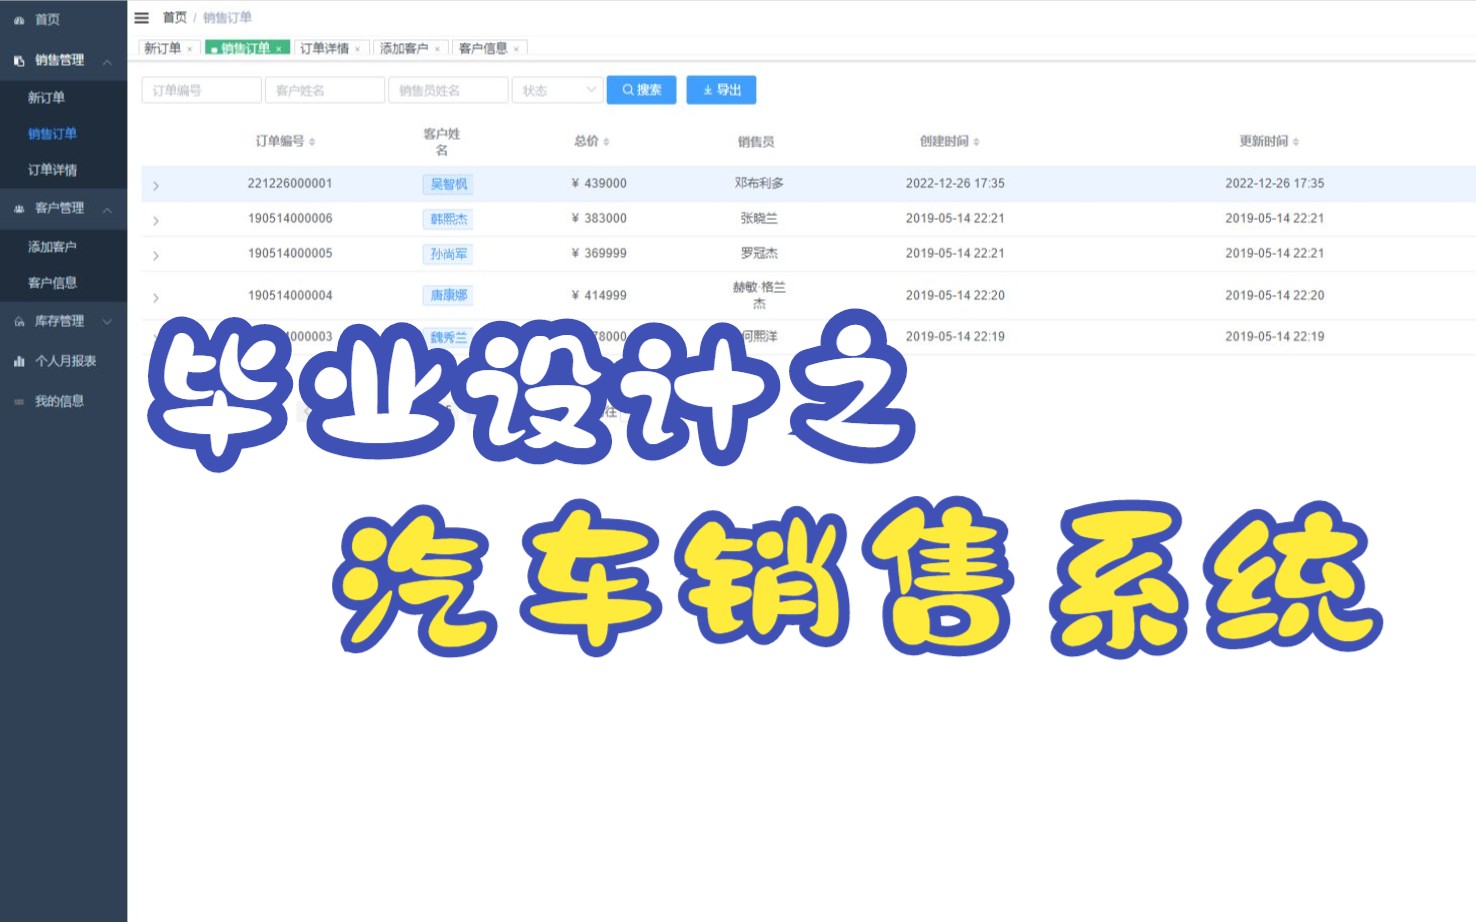Screen dimensions: 1476x922
Task: Toggle the hamburger sidebar collapse icon
Action: click(x=141, y=18)
